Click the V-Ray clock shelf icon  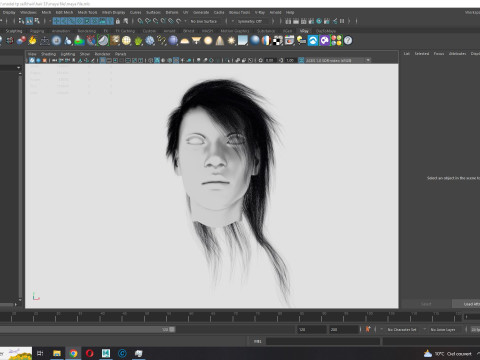56,41
